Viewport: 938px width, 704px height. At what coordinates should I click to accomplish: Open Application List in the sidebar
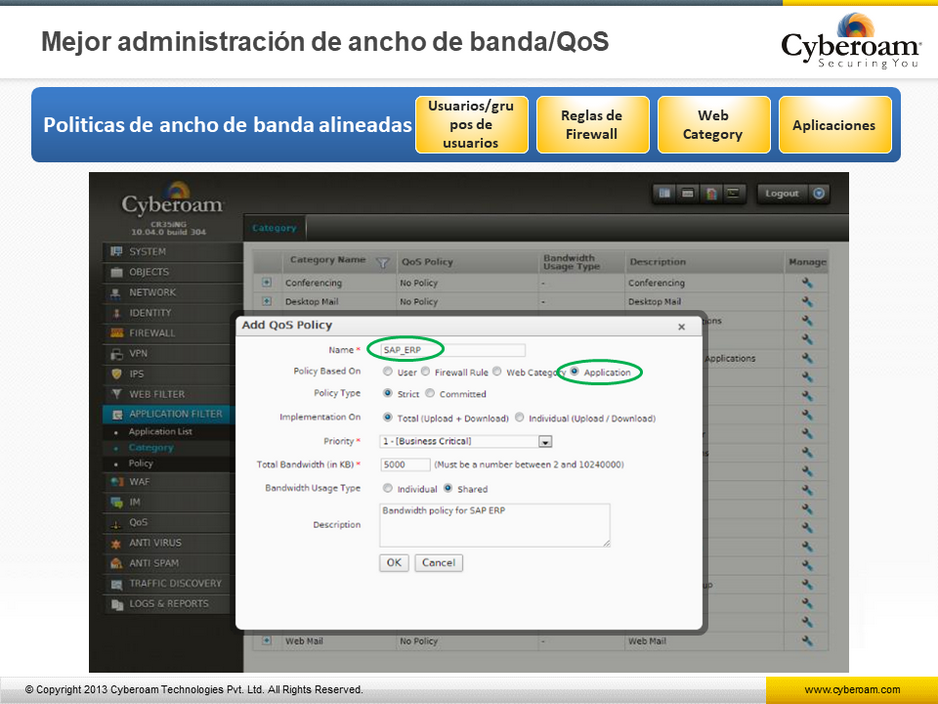coord(160,432)
